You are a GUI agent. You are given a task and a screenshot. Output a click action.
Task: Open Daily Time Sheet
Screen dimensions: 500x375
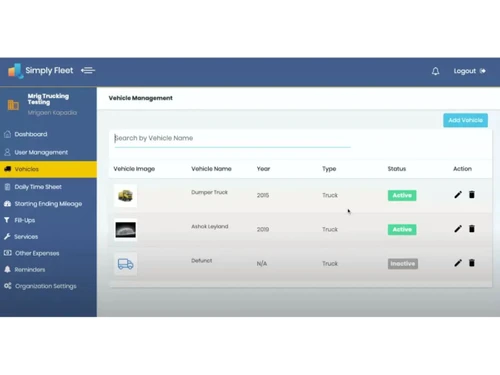click(38, 187)
